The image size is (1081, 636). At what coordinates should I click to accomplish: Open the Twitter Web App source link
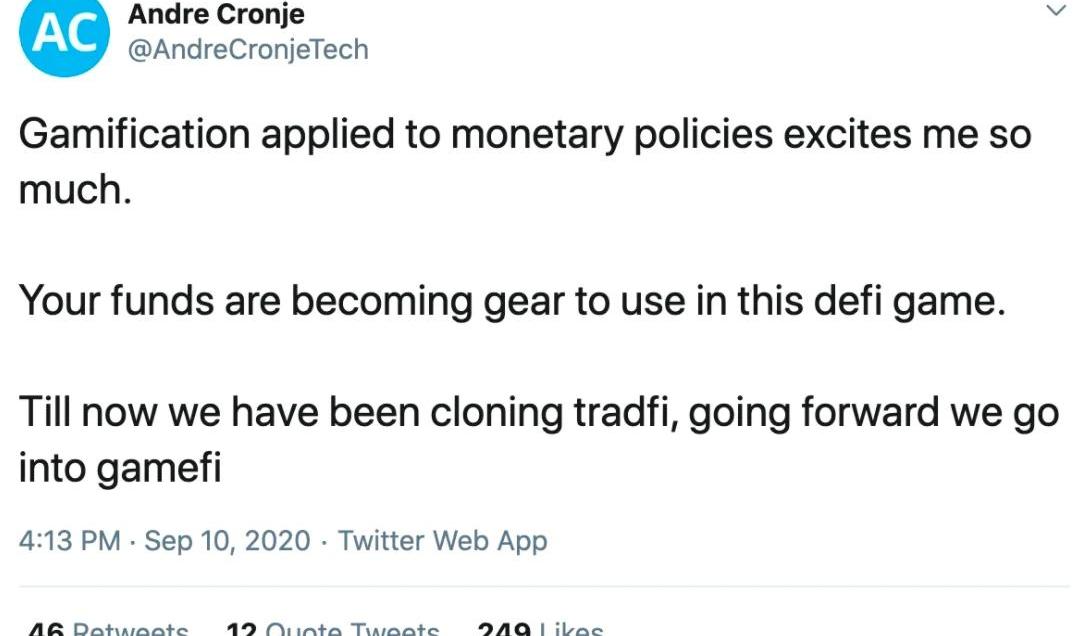[442, 542]
